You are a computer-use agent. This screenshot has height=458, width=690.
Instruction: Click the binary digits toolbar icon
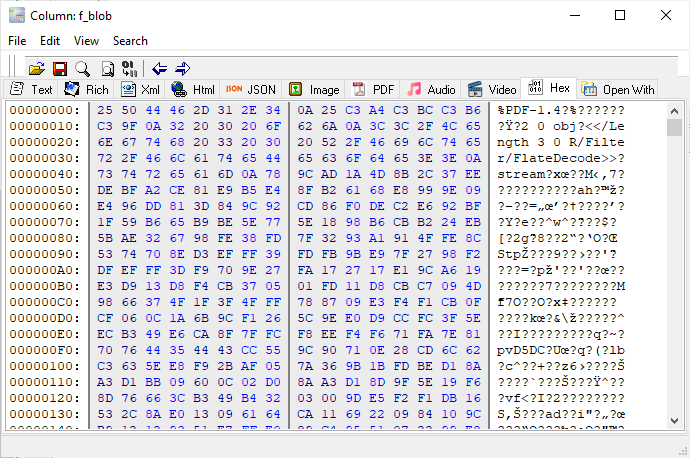coord(129,68)
